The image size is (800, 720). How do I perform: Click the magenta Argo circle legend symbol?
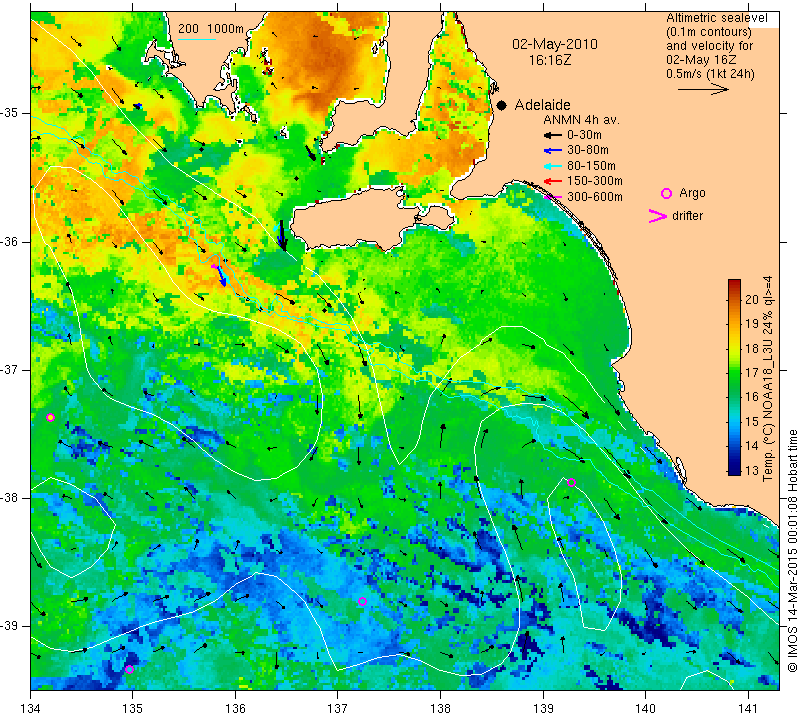point(666,193)
